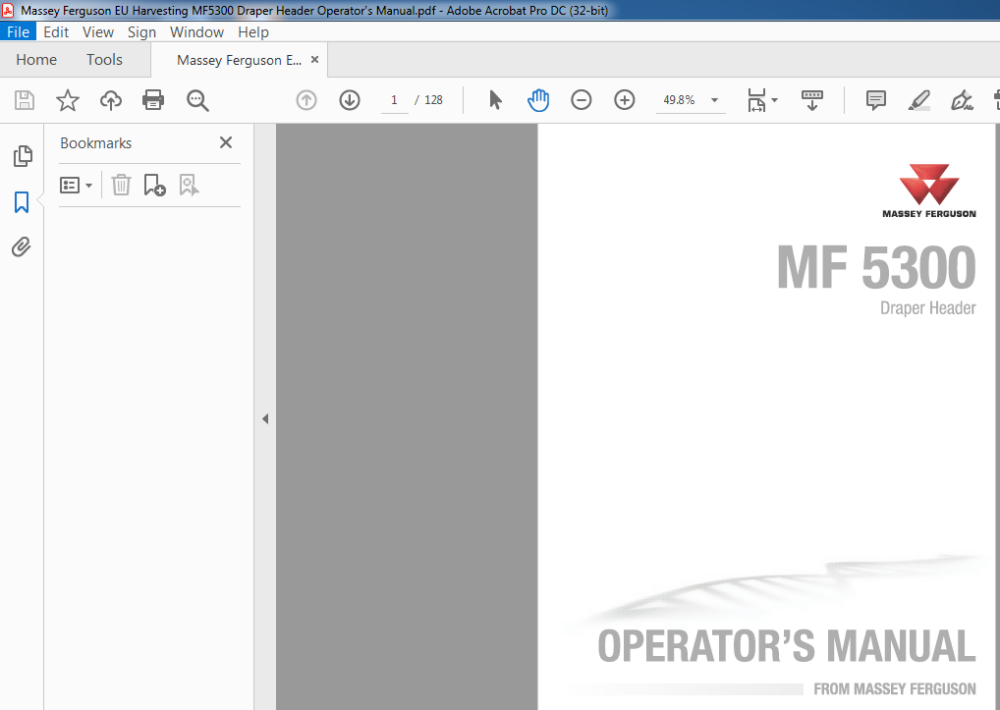The height and width of the screenshot is (710, 1000).
Task: Open the View menu
Action: click(x=98, y=32)
